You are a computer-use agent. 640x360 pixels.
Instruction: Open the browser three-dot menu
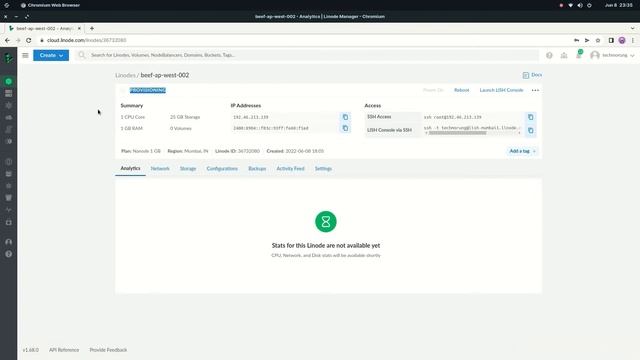(633, 40)
